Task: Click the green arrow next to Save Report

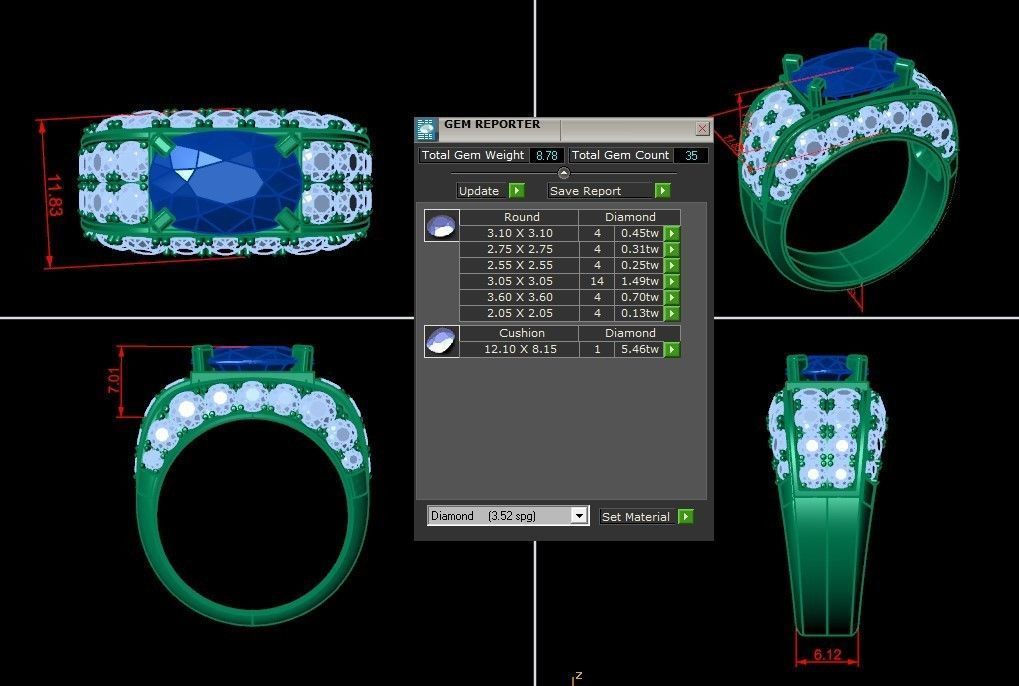Action: (662, 190)
